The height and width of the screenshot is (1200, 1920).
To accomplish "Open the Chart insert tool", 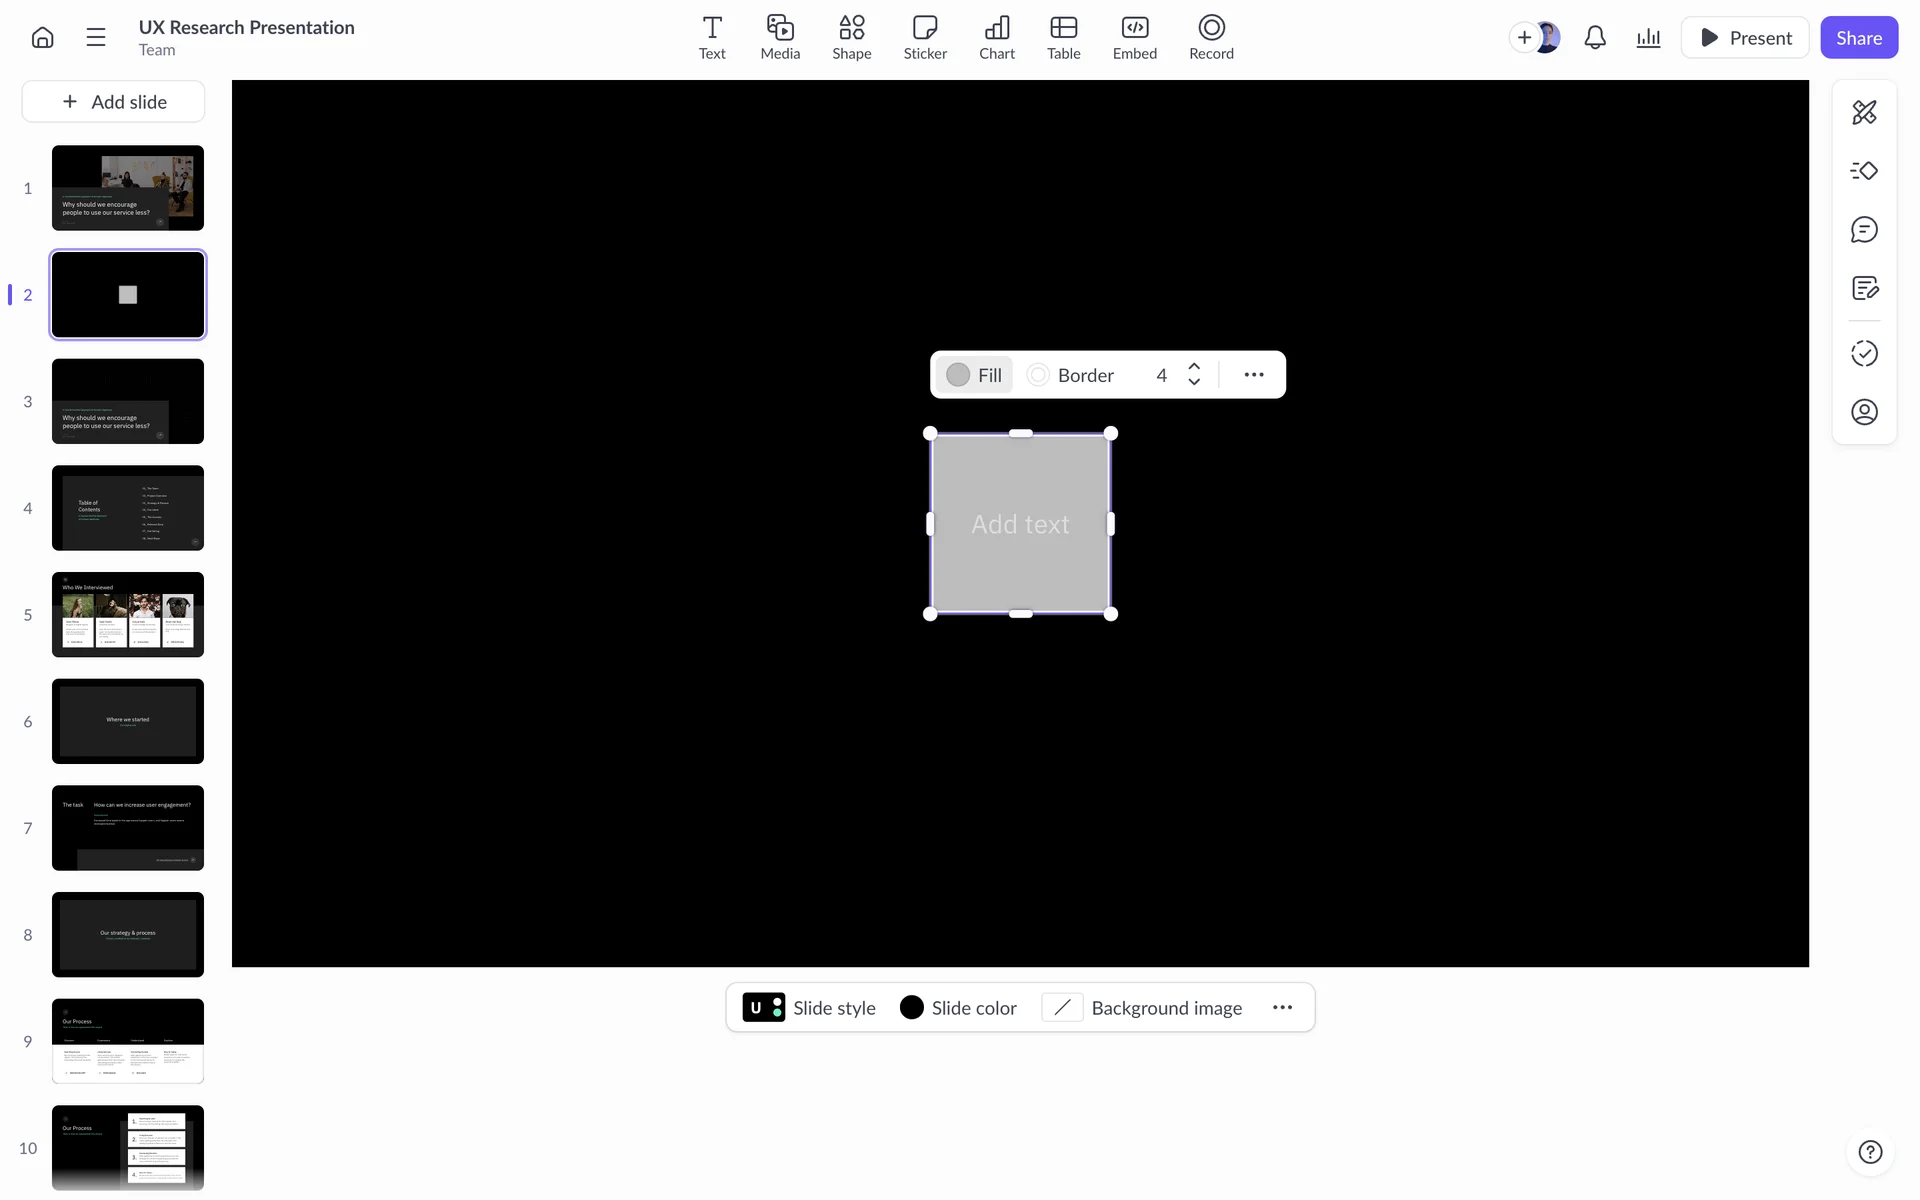I will click(x=996, y=37).
